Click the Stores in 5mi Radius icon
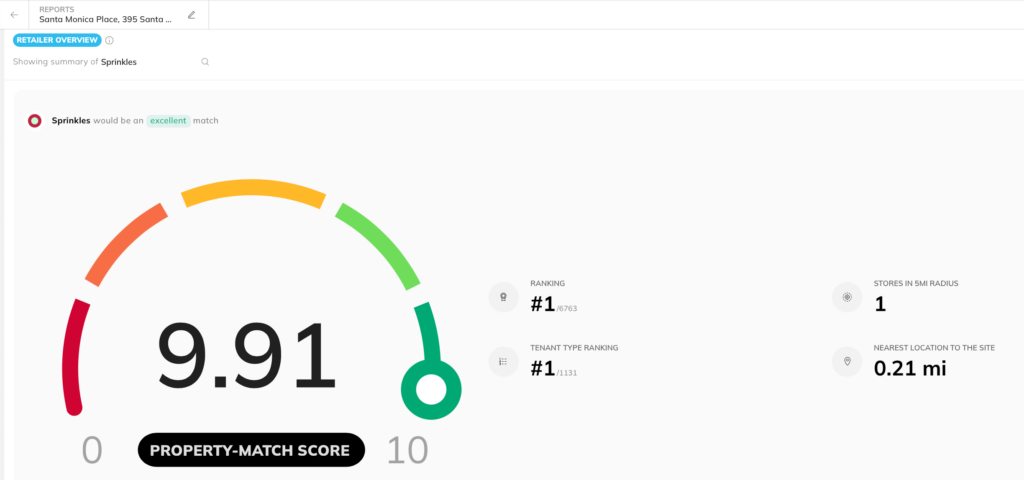Viewport: 1024px width, 480px height. pos(847,297)
